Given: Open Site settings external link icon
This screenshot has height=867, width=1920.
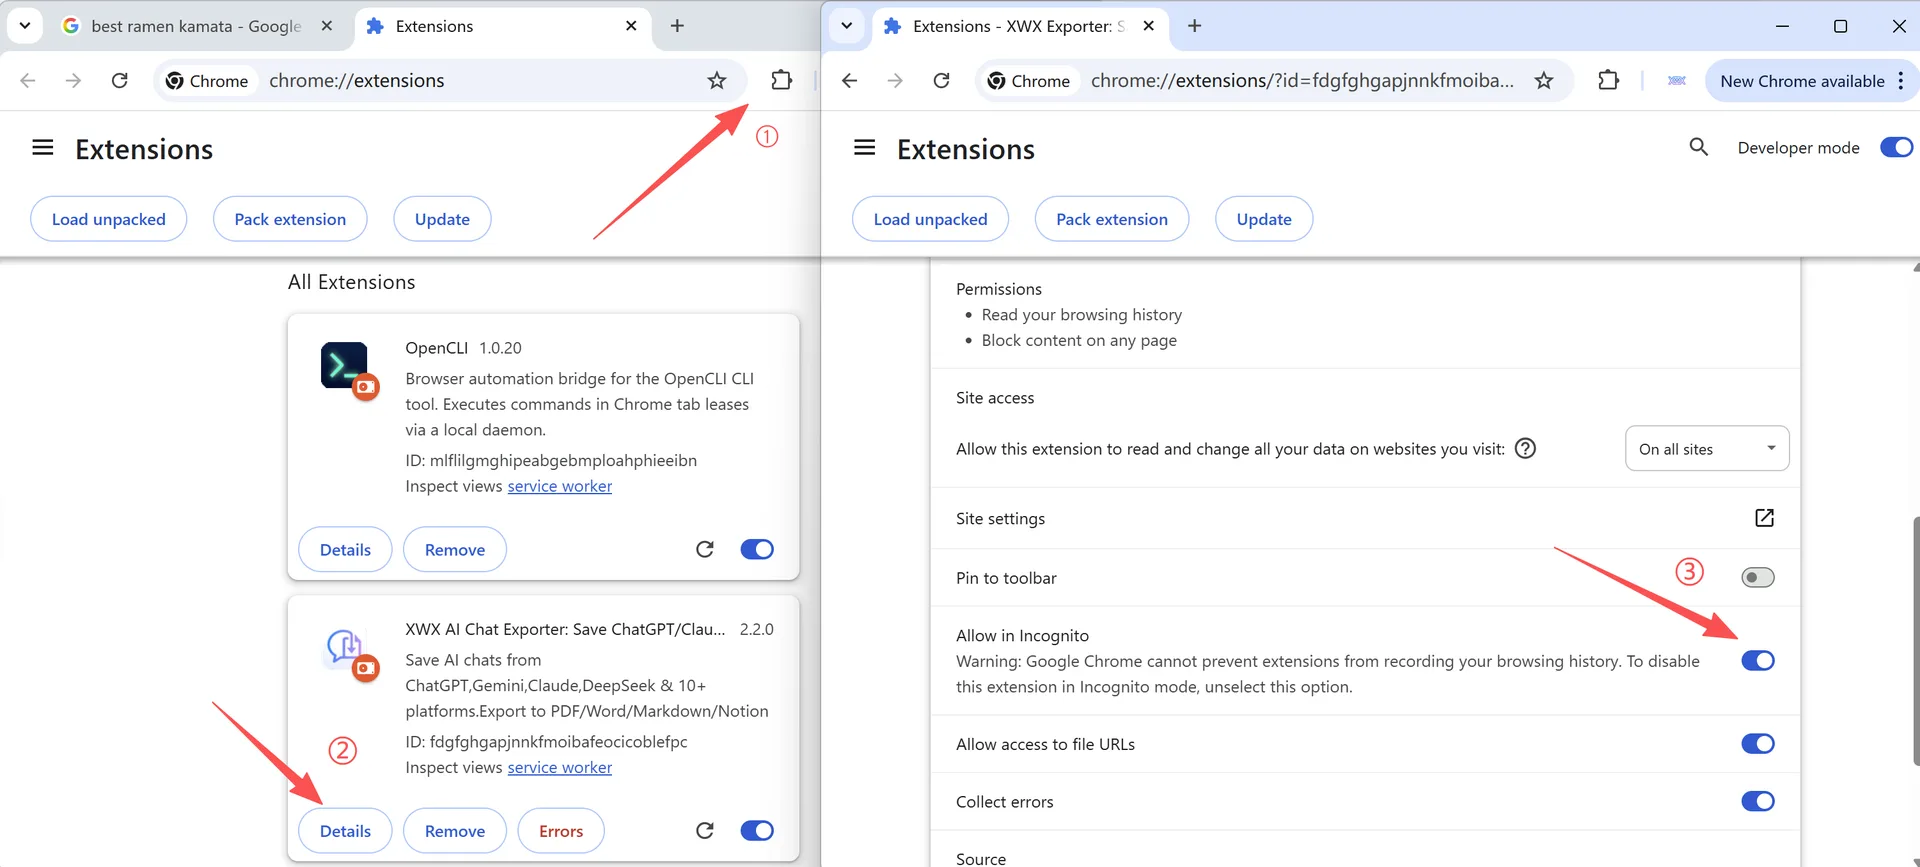Looking at the screenshot, I should (x=1764, y=518).
